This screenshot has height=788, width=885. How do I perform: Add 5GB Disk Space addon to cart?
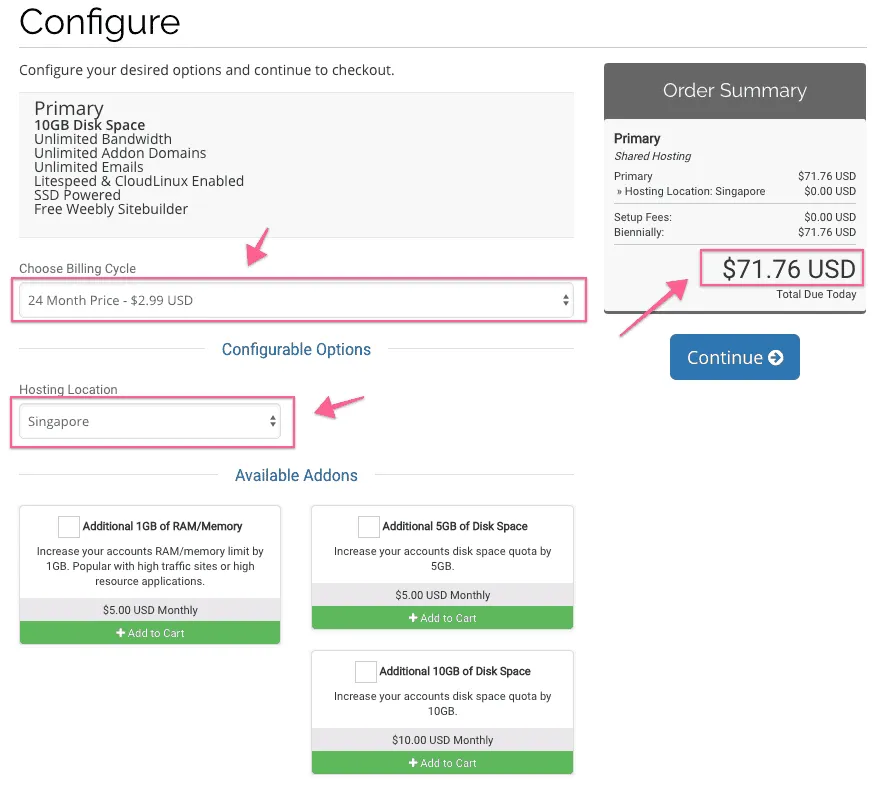(442, 618)
